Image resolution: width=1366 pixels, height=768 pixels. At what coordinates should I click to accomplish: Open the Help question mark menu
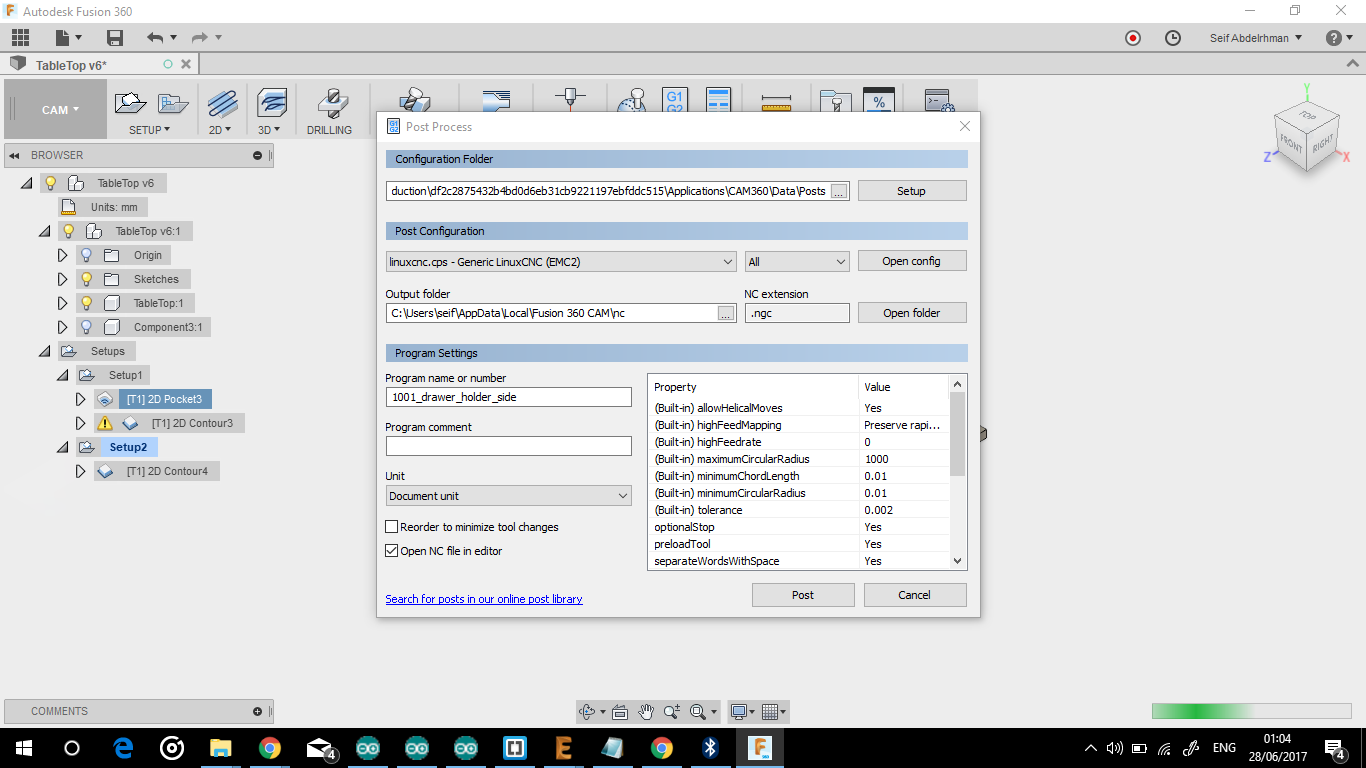pyautogui.click(x=1340, y=38)
